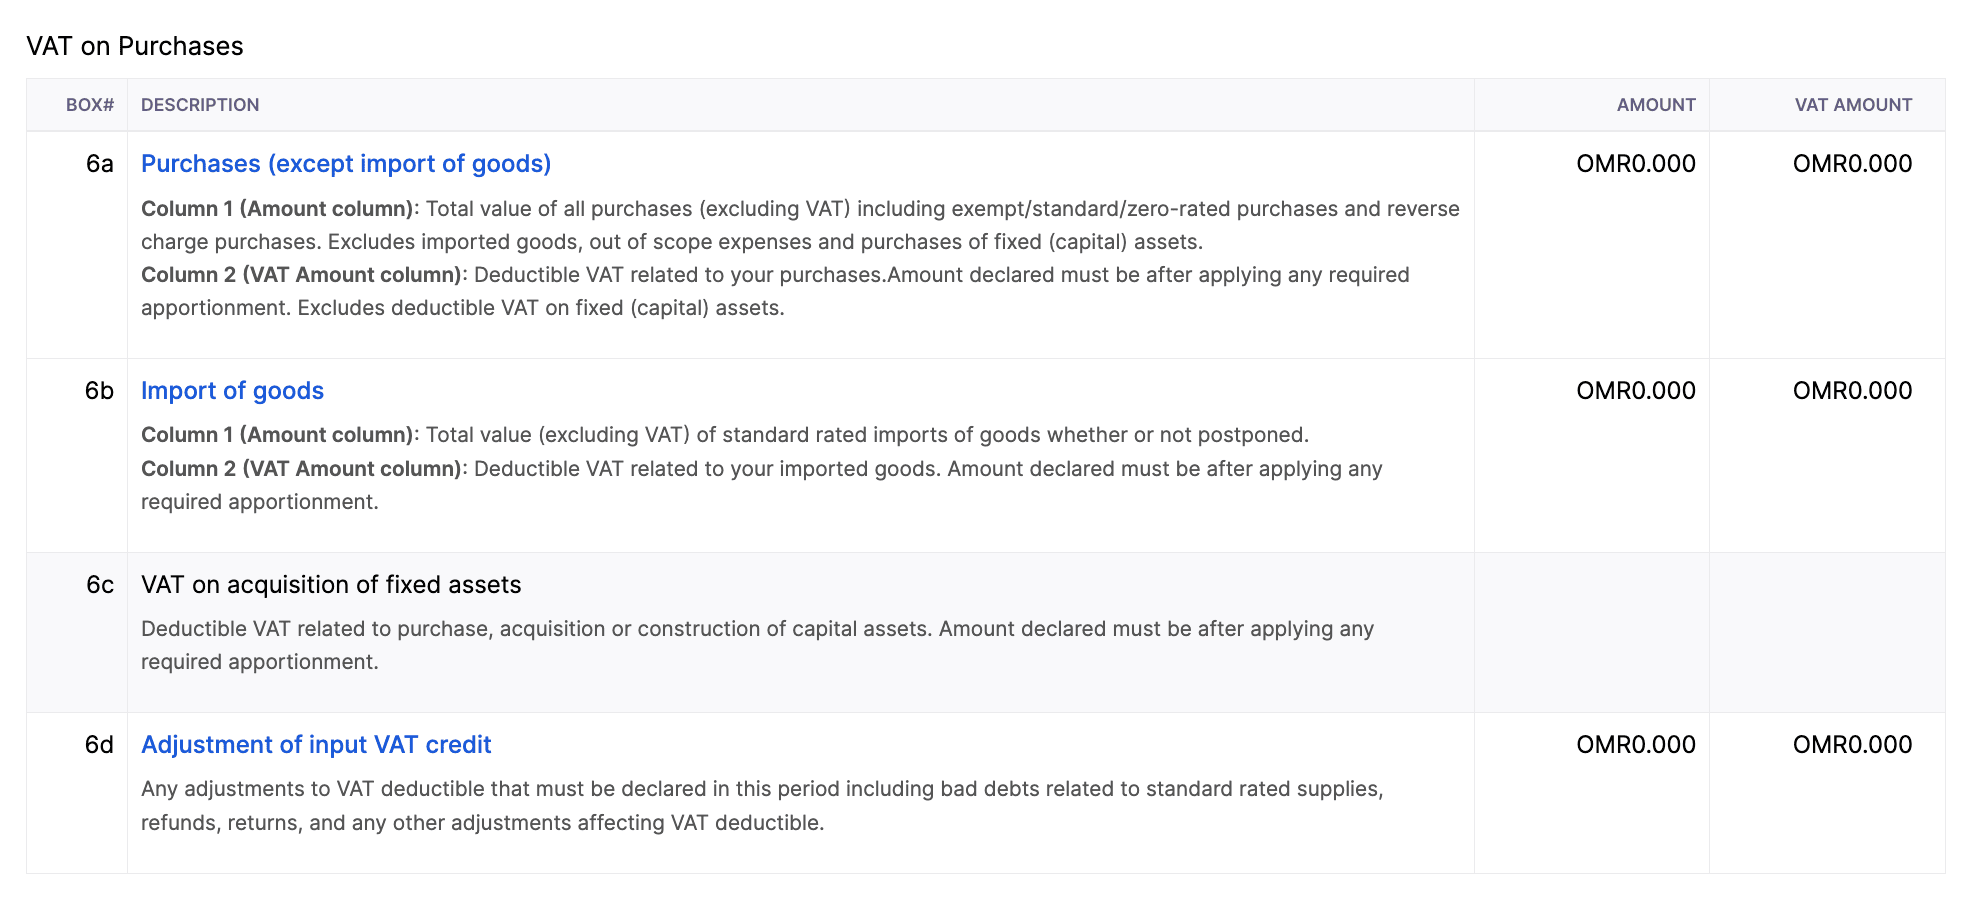Click the 6a amount value OMR0.000
1982x920 pixels.
coord(1636,164)
